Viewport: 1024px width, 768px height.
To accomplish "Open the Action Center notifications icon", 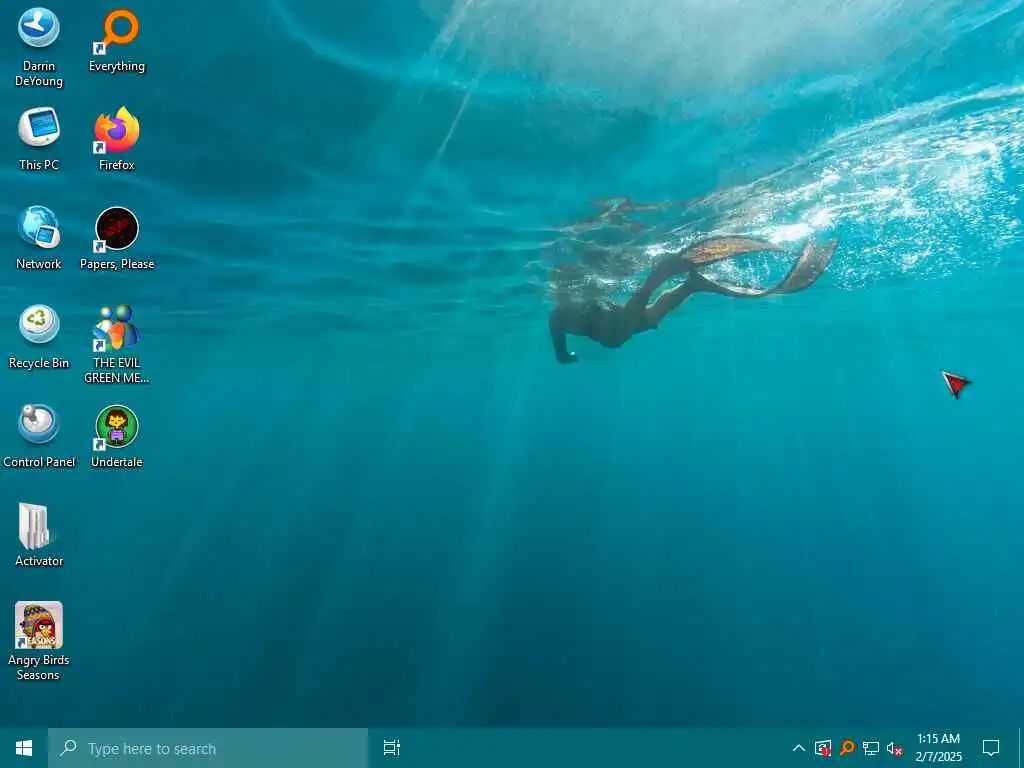I will pos(991,748).
